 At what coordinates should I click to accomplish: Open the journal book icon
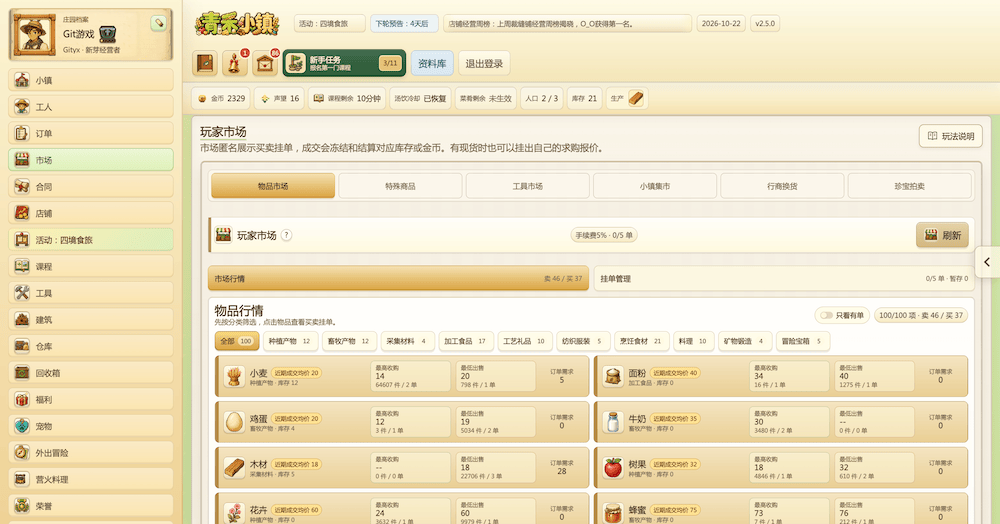click(x=205, y=63)
